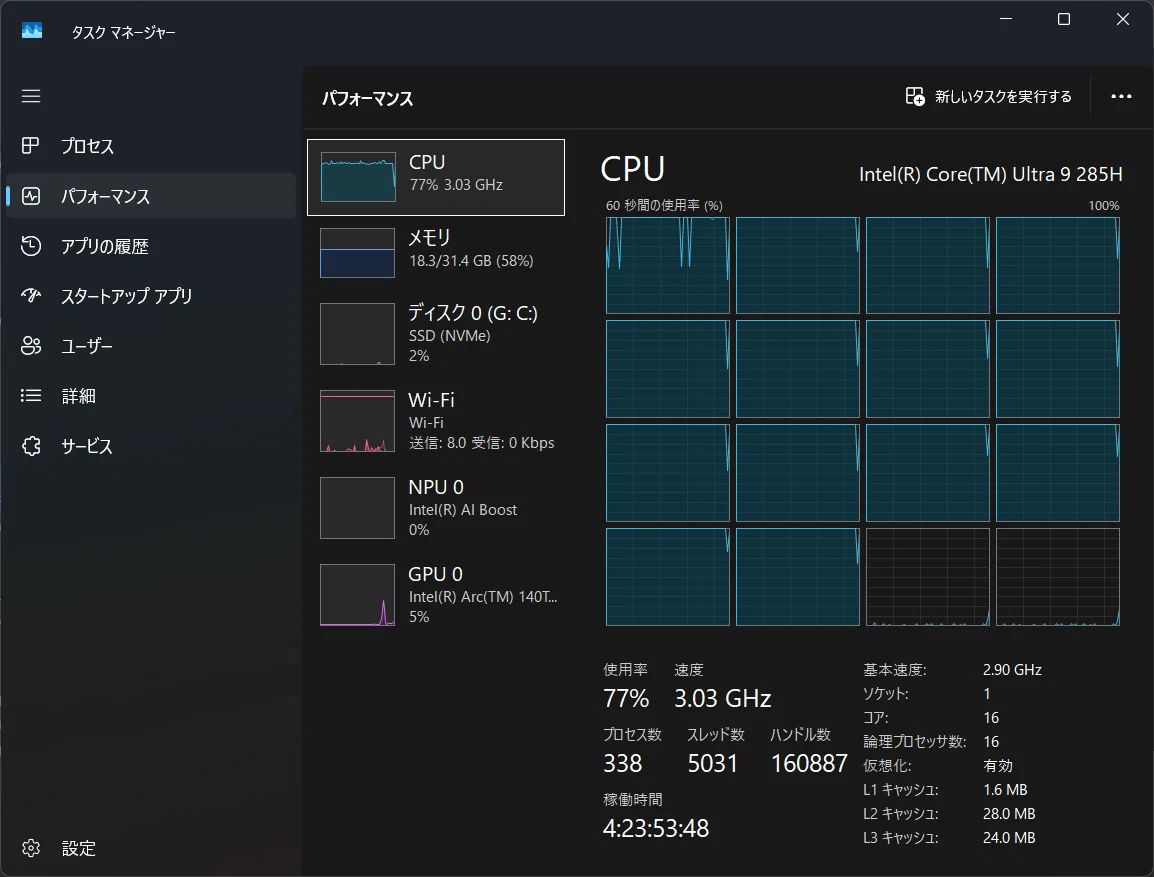Open the hamburger navigation menu
Image resolution: width=1154 pixels, height=877 pixels.
31,96
